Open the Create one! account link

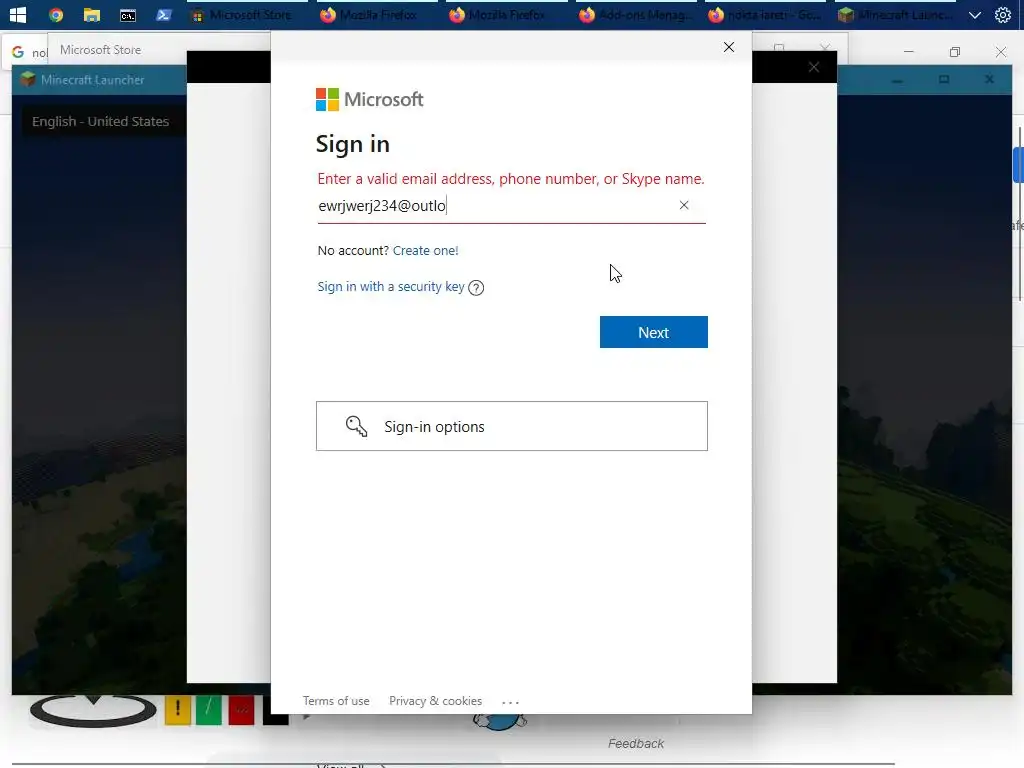tap(425, 251)
